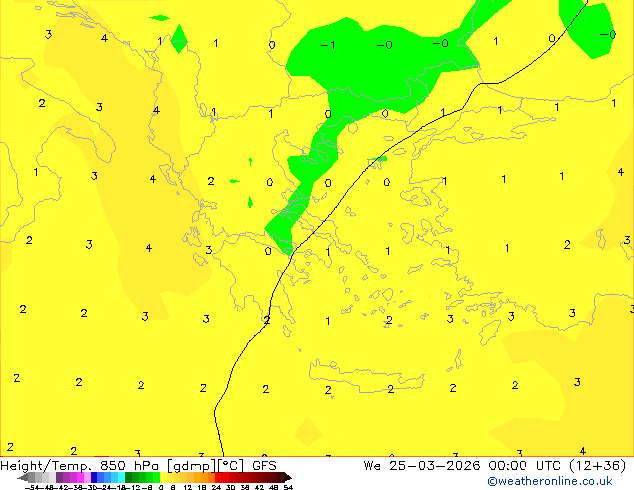Select the cyan legend swatch
This screenshot has width=634, height=490.
[121, 477]
